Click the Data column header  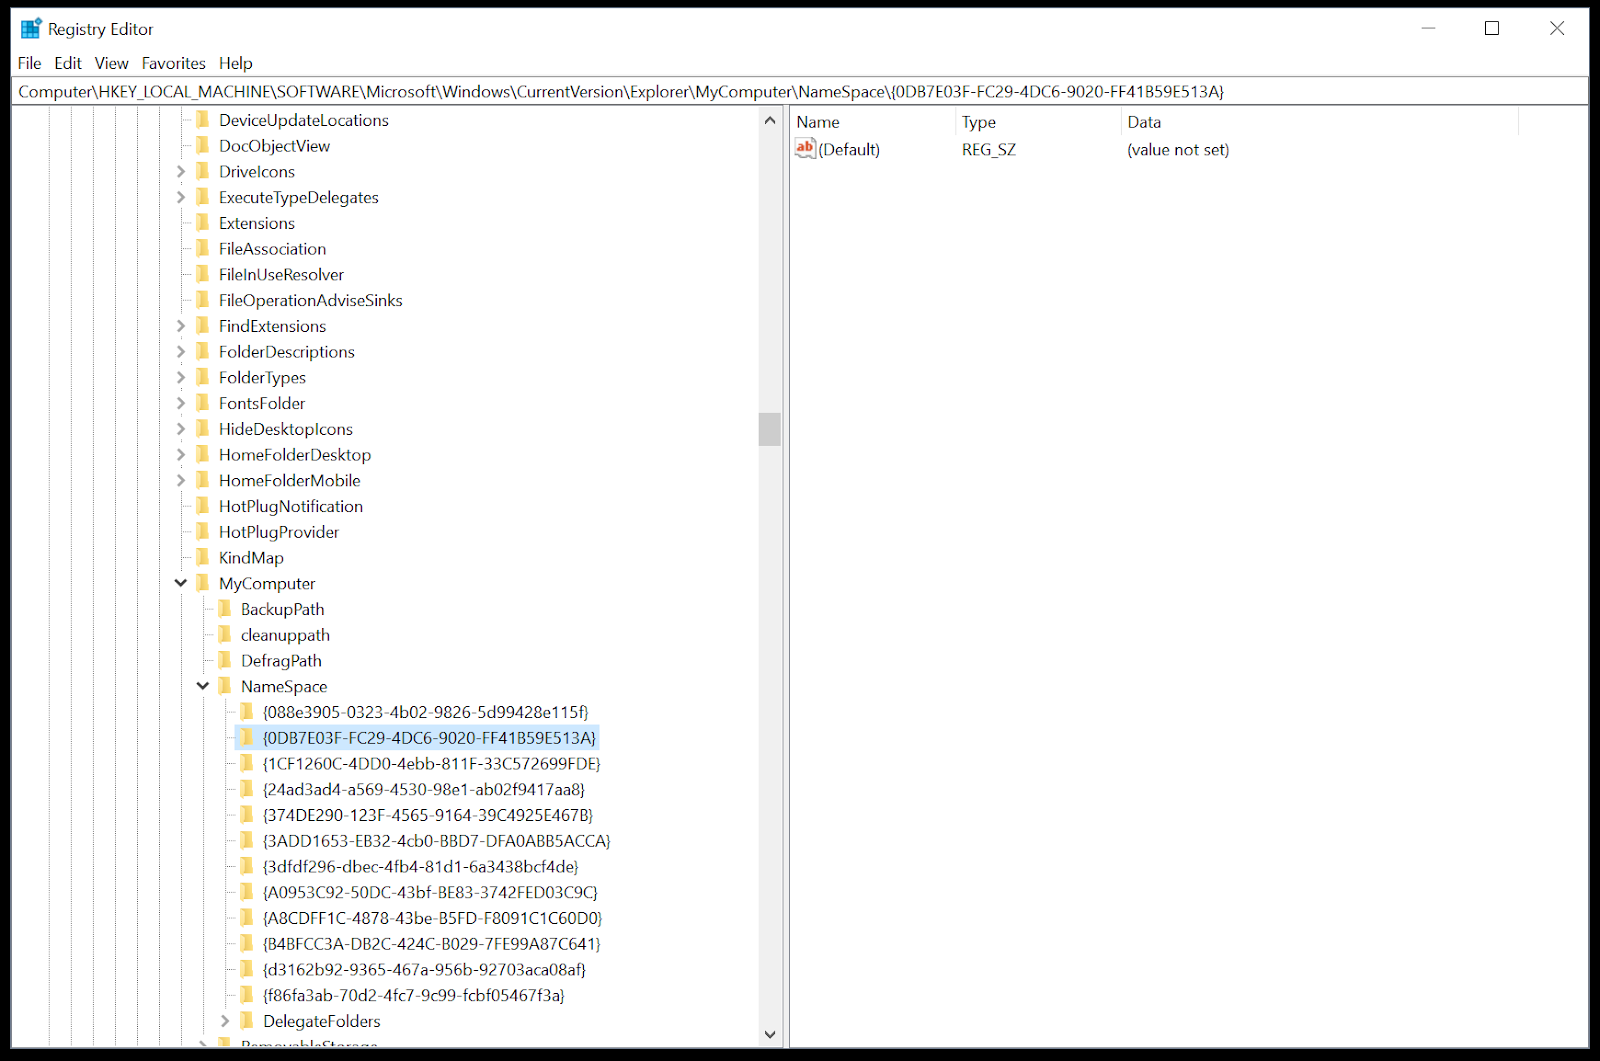click(x=1320, y=122)
